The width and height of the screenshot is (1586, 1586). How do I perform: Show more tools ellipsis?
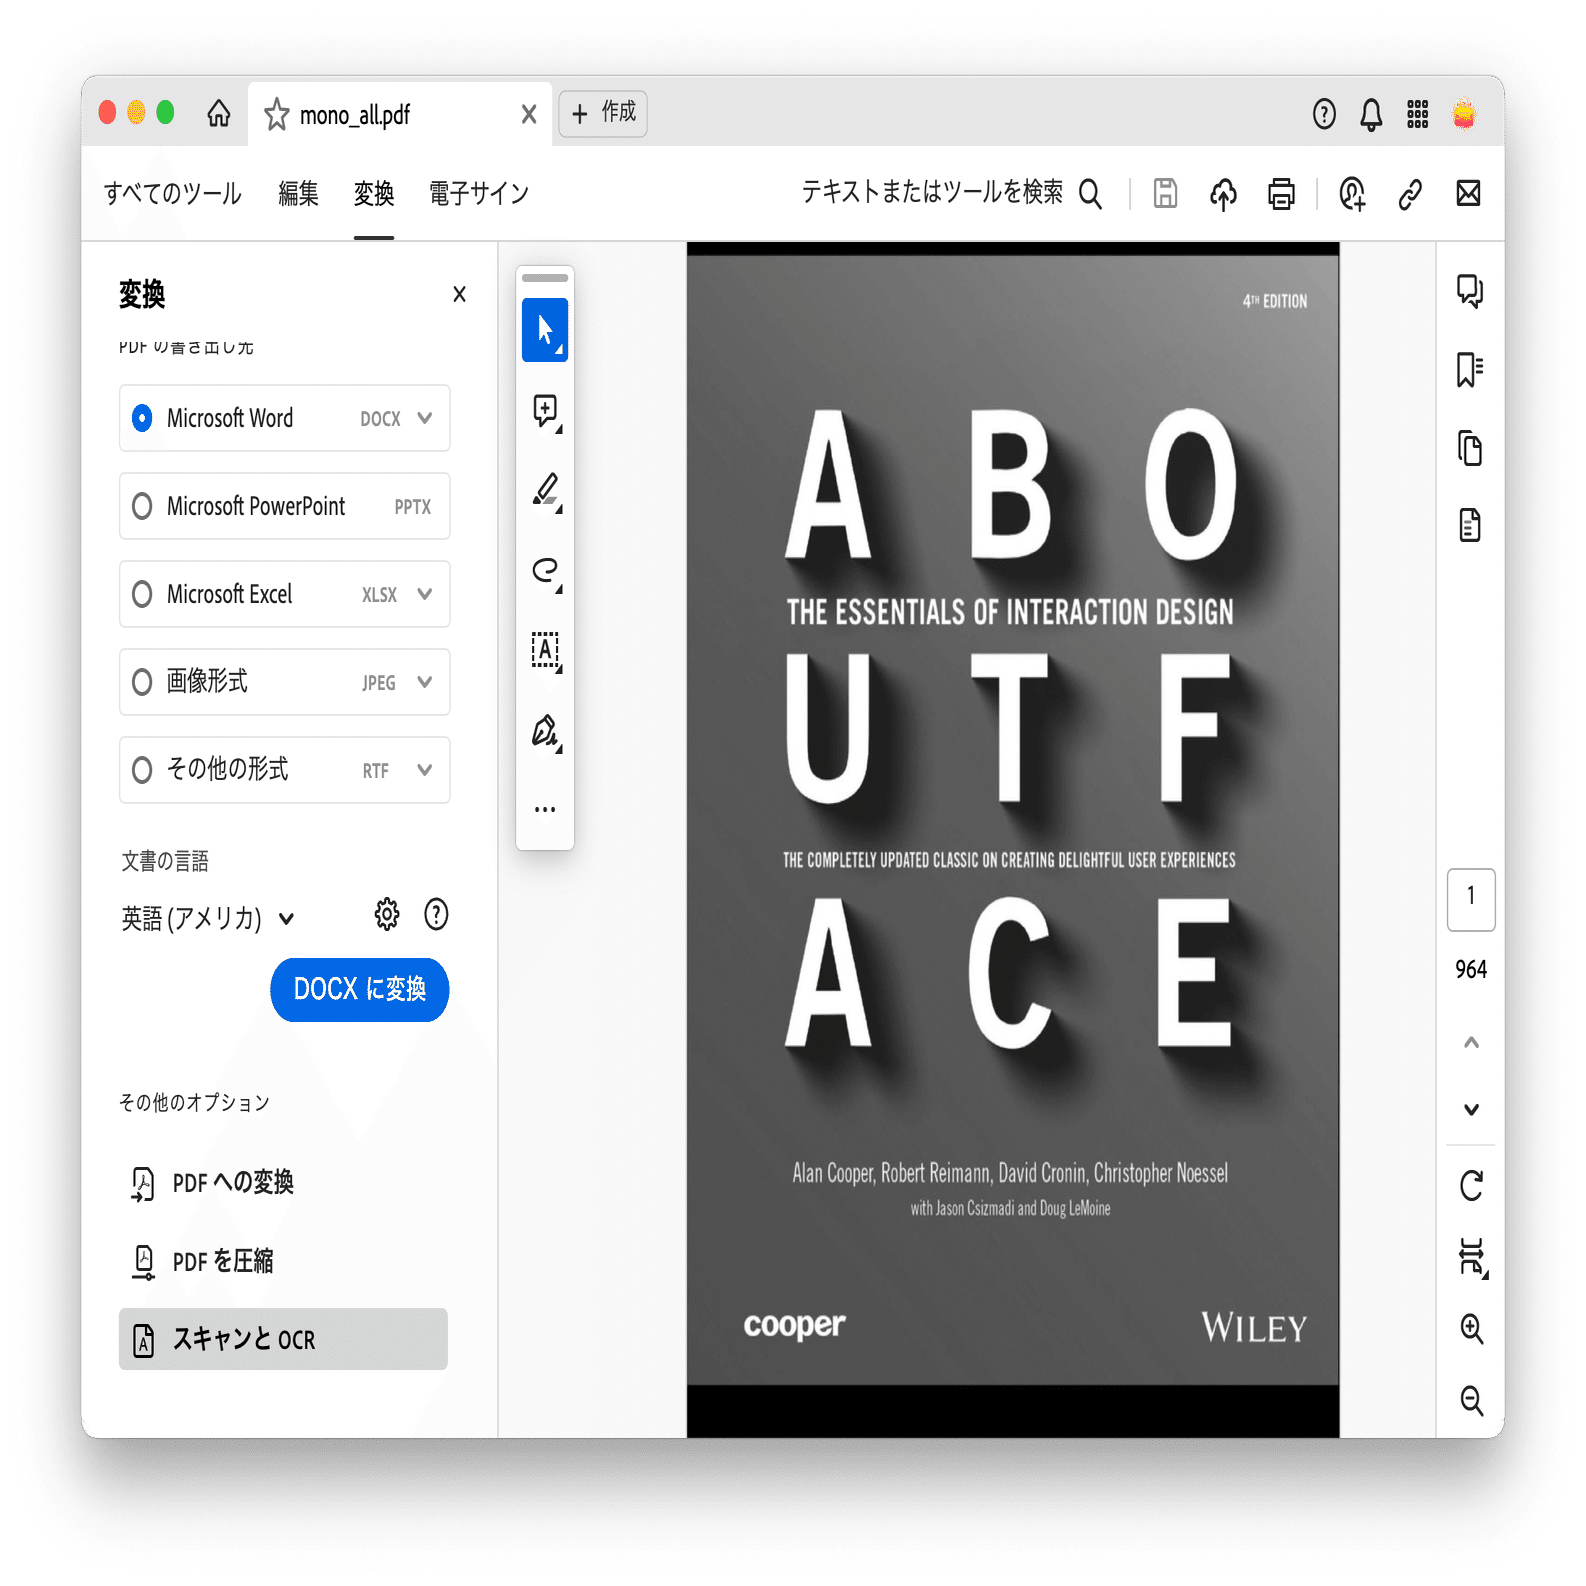(545, 809)
